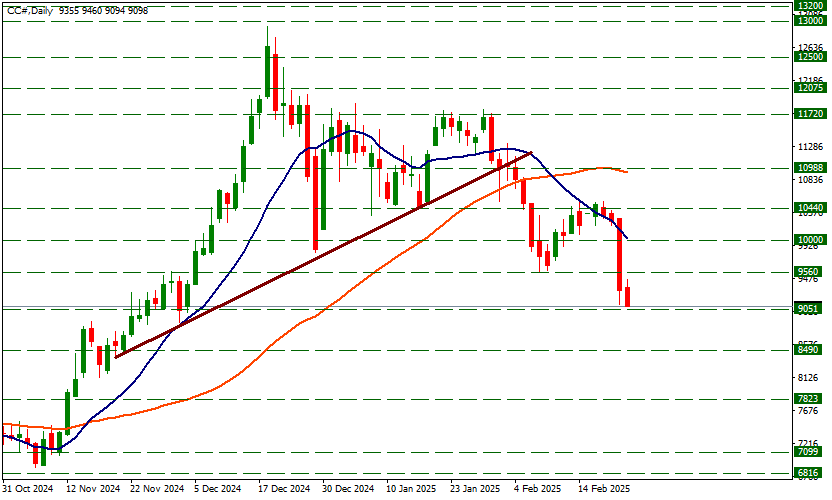832x500 pixels.
Task: Click the 12 Nov 2024 date label
Action: tap(93, 488)
